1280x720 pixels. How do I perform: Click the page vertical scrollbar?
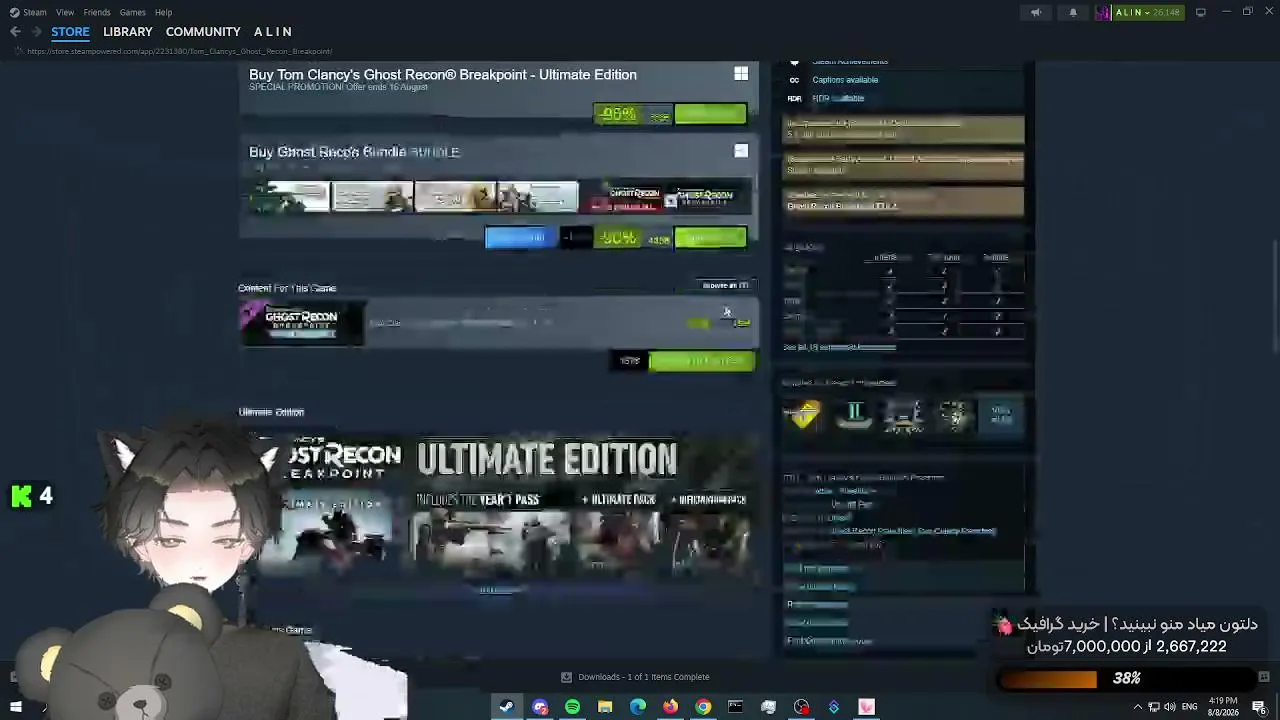coord(1275,295)
